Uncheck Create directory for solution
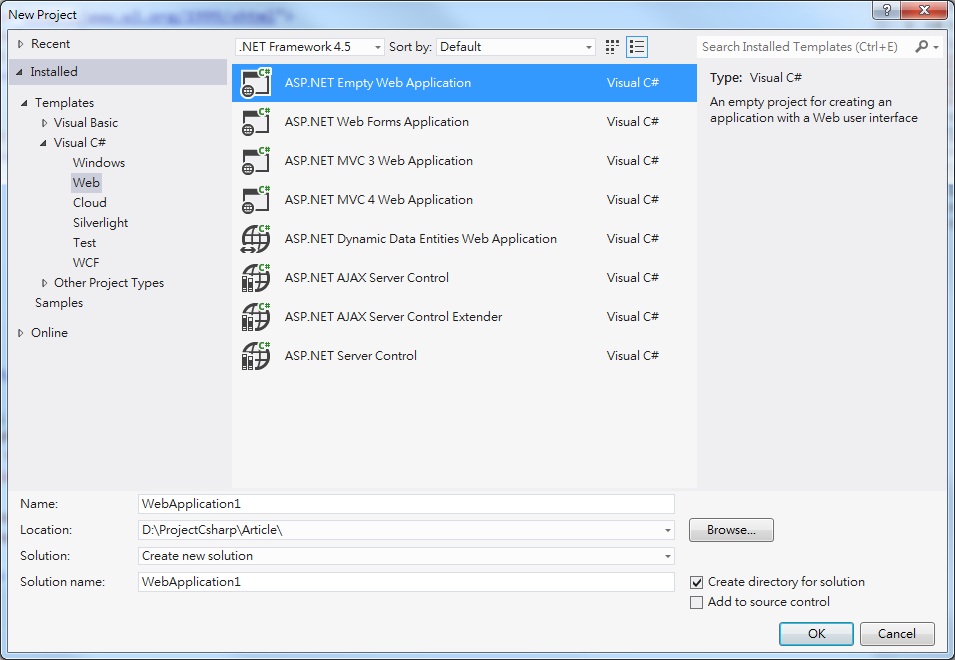 [x=697, y=582]
